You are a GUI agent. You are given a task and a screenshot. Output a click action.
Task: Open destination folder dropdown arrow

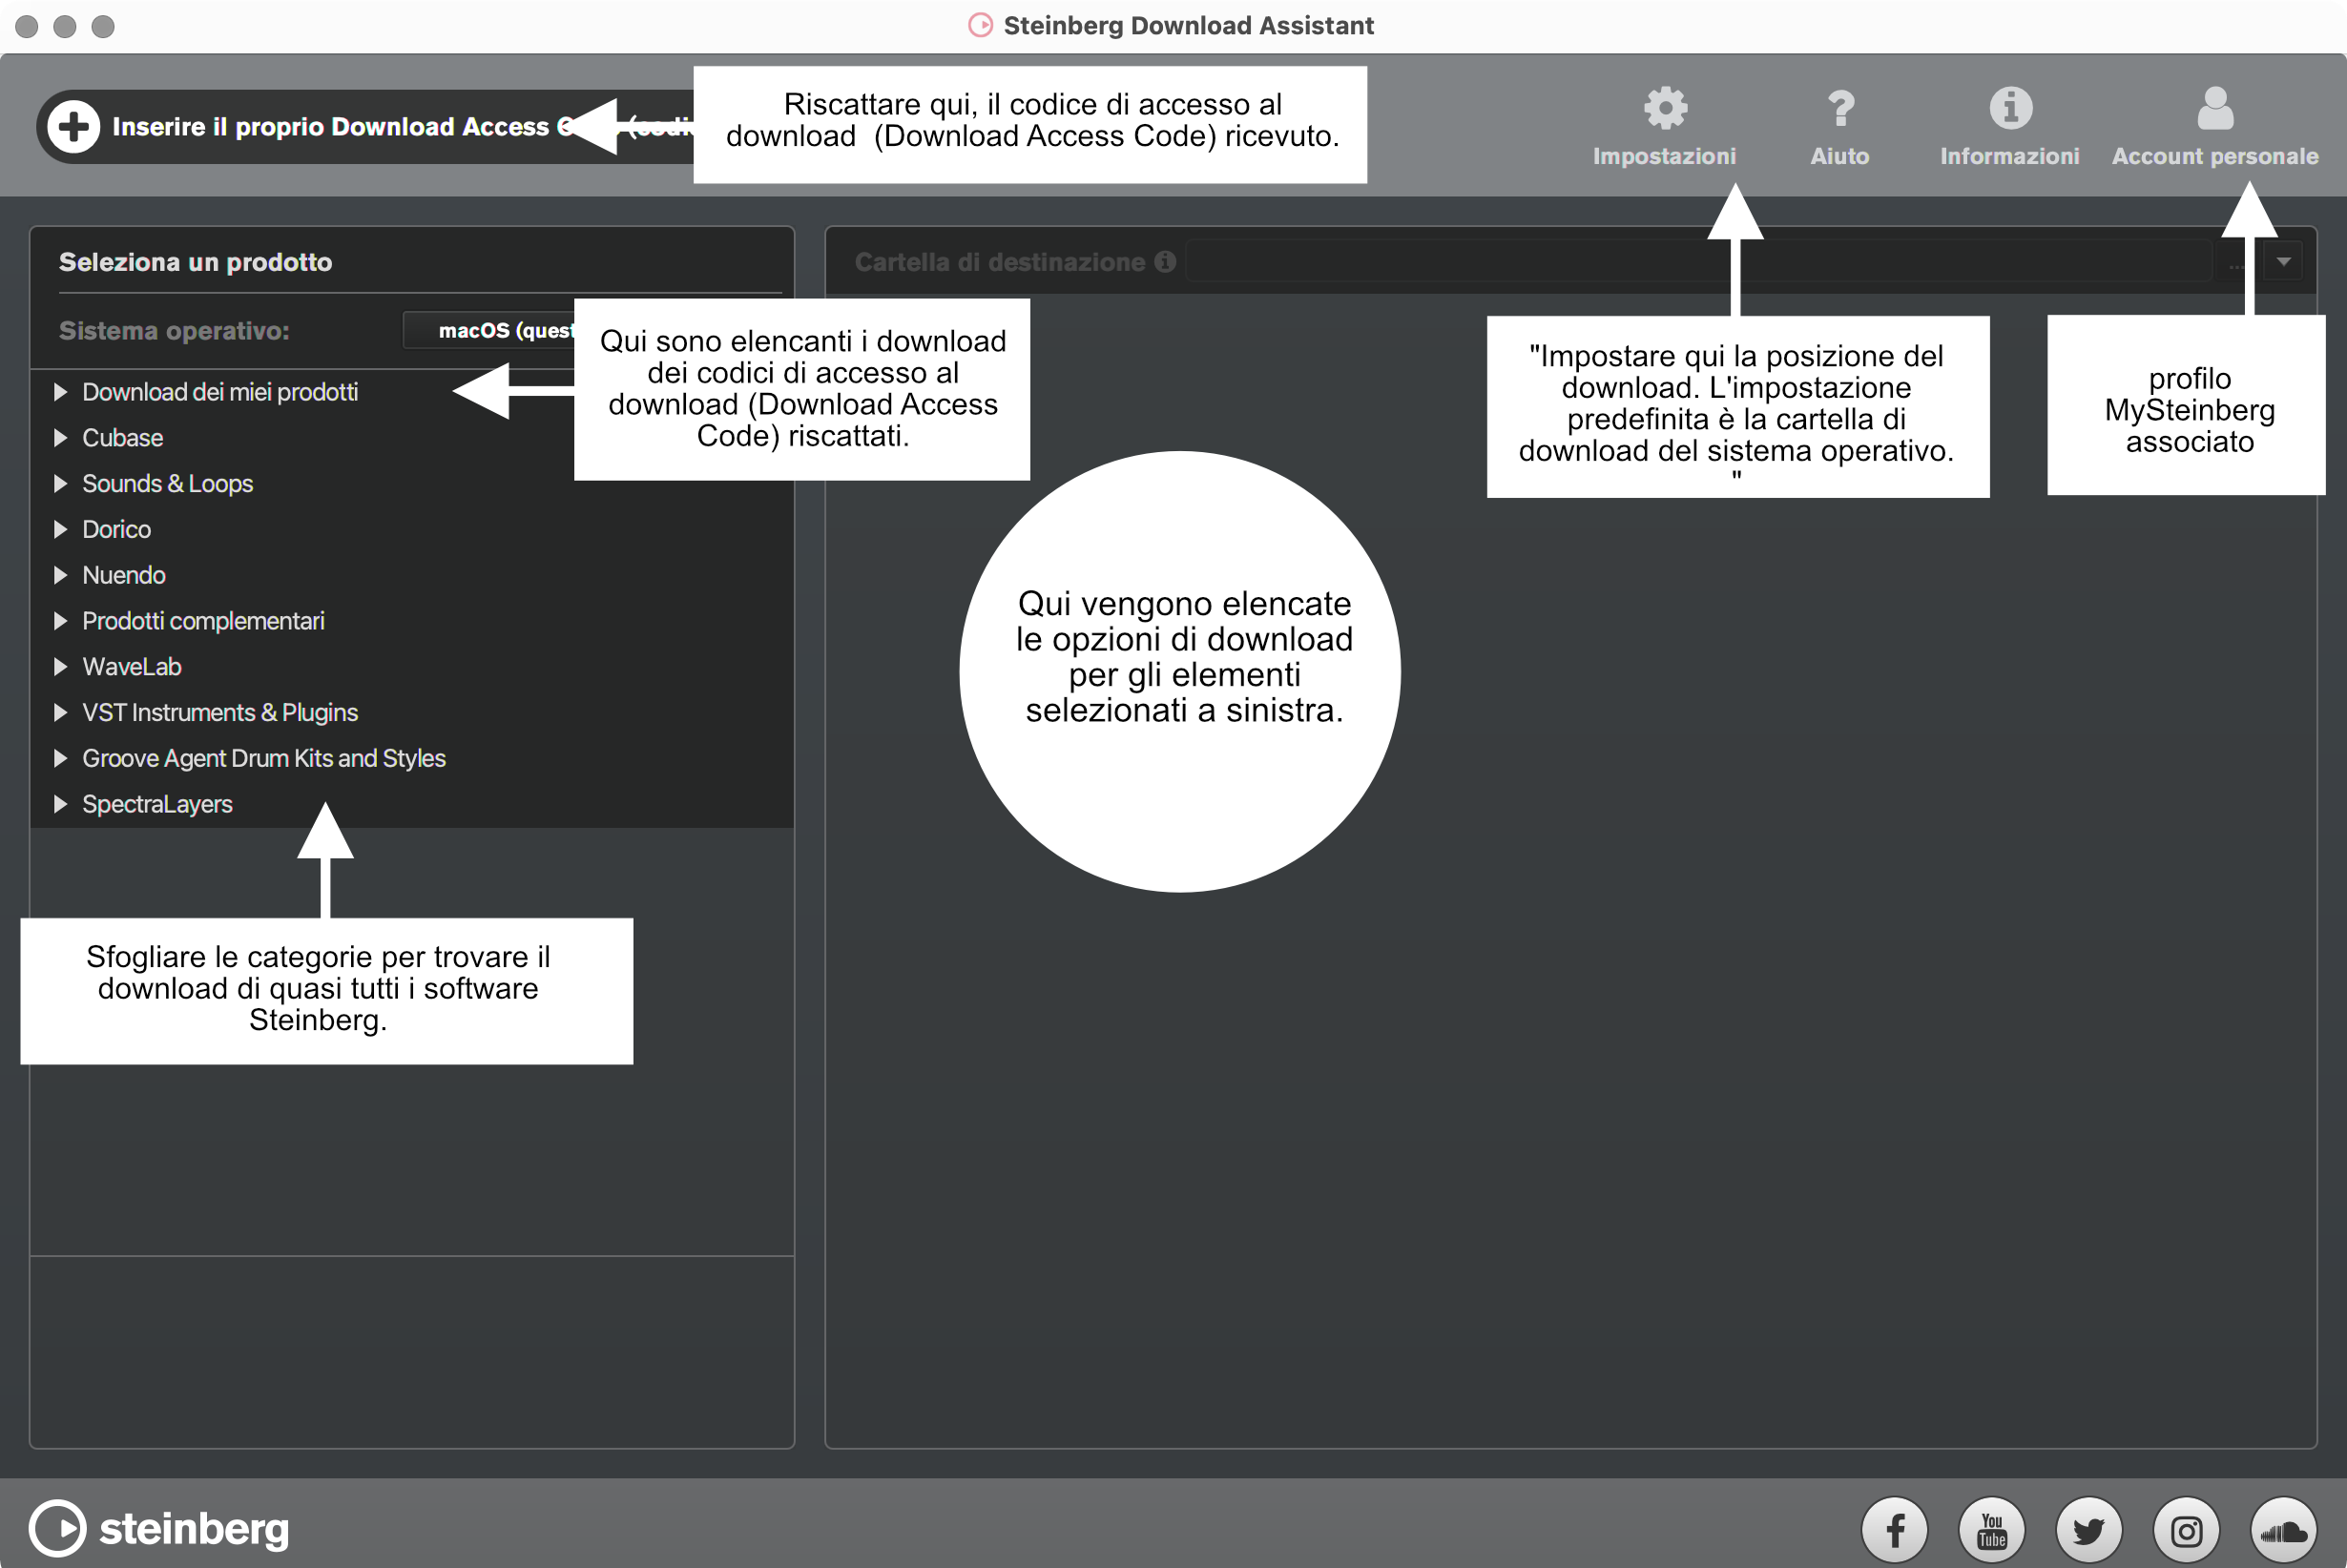point(2284,262)
